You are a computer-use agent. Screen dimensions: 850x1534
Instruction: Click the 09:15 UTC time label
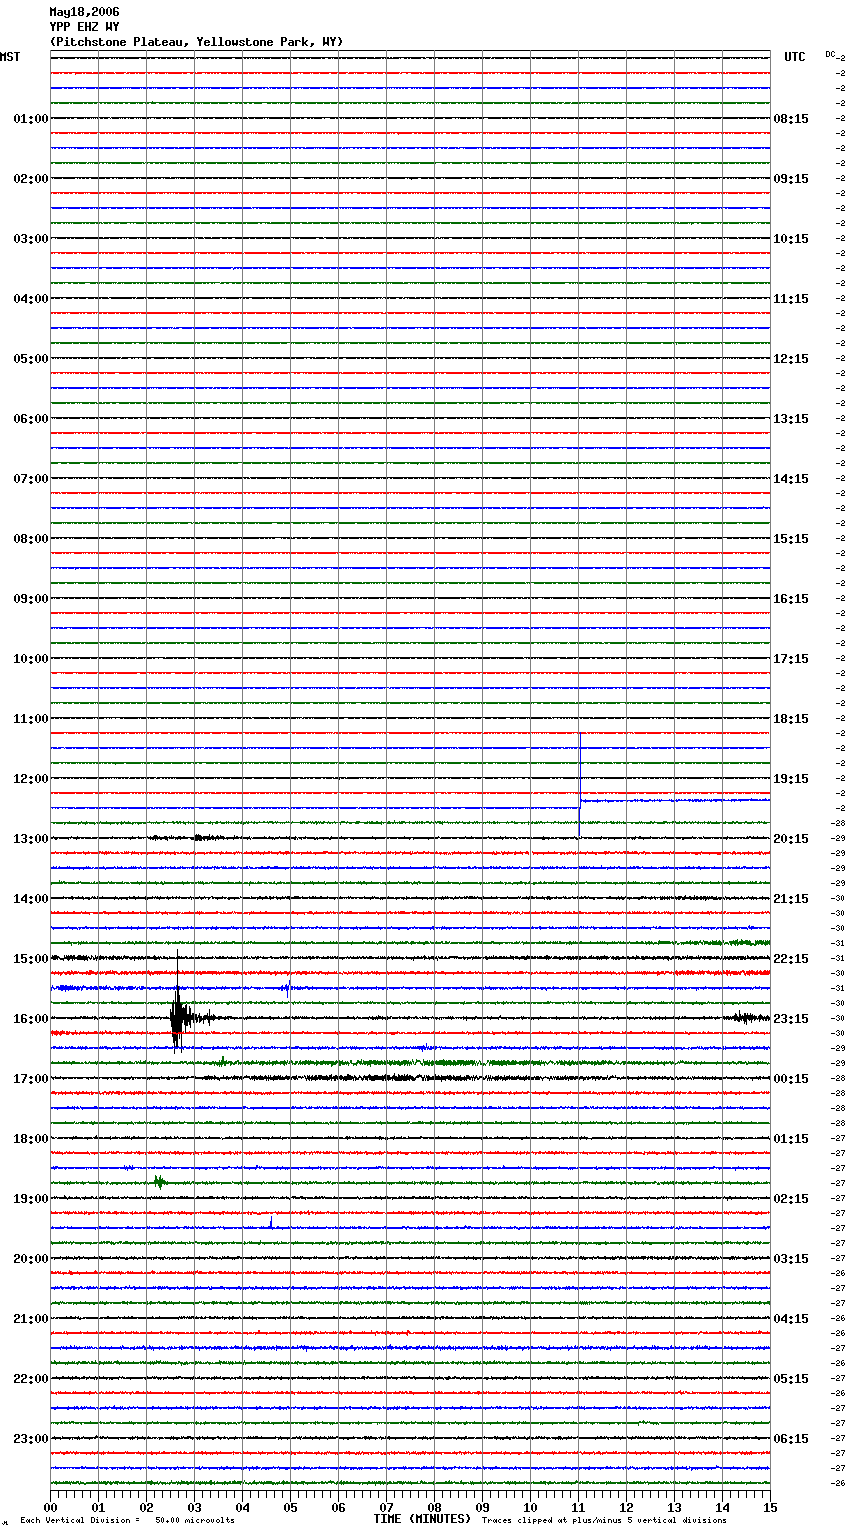791,179
